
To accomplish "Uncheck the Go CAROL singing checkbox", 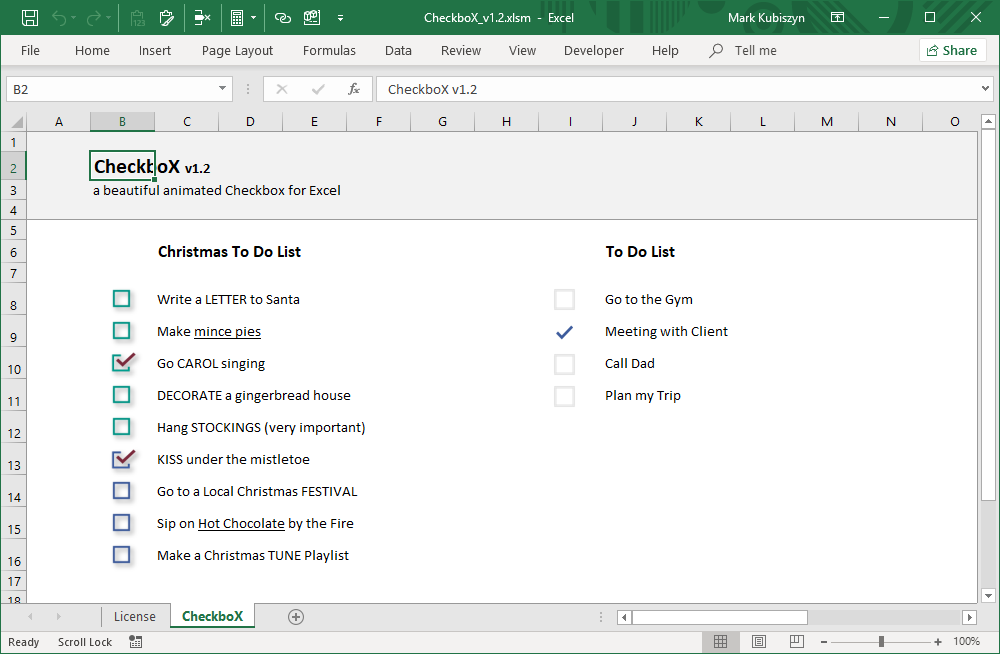I will (x=122, y=363).
